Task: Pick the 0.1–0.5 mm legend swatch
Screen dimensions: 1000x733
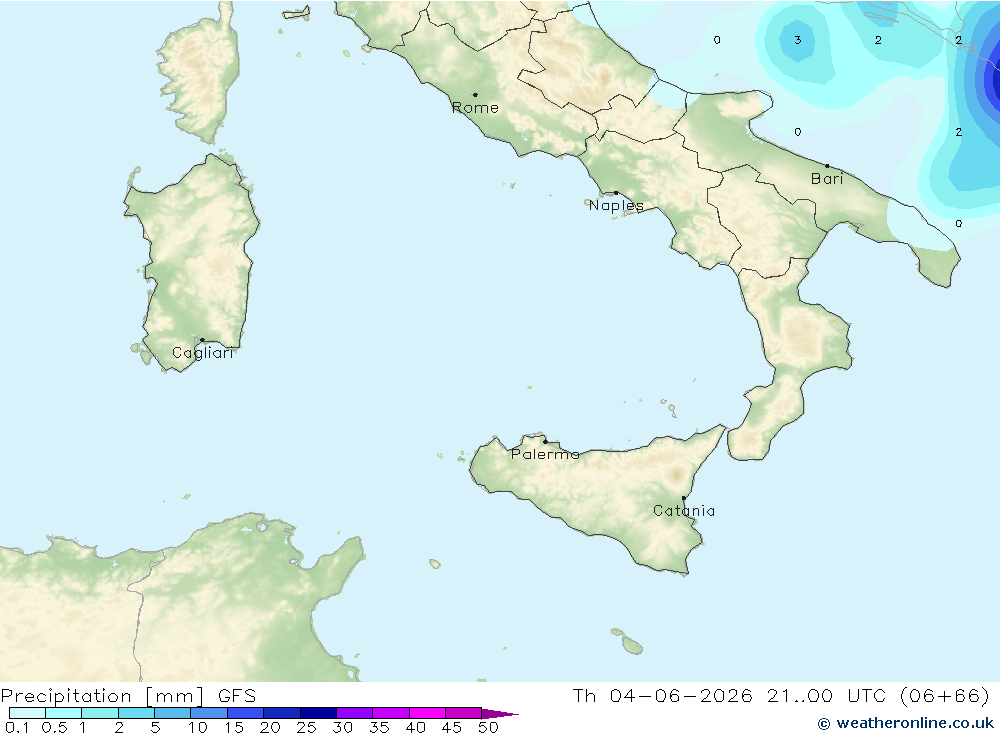Action: coord(27,713)
